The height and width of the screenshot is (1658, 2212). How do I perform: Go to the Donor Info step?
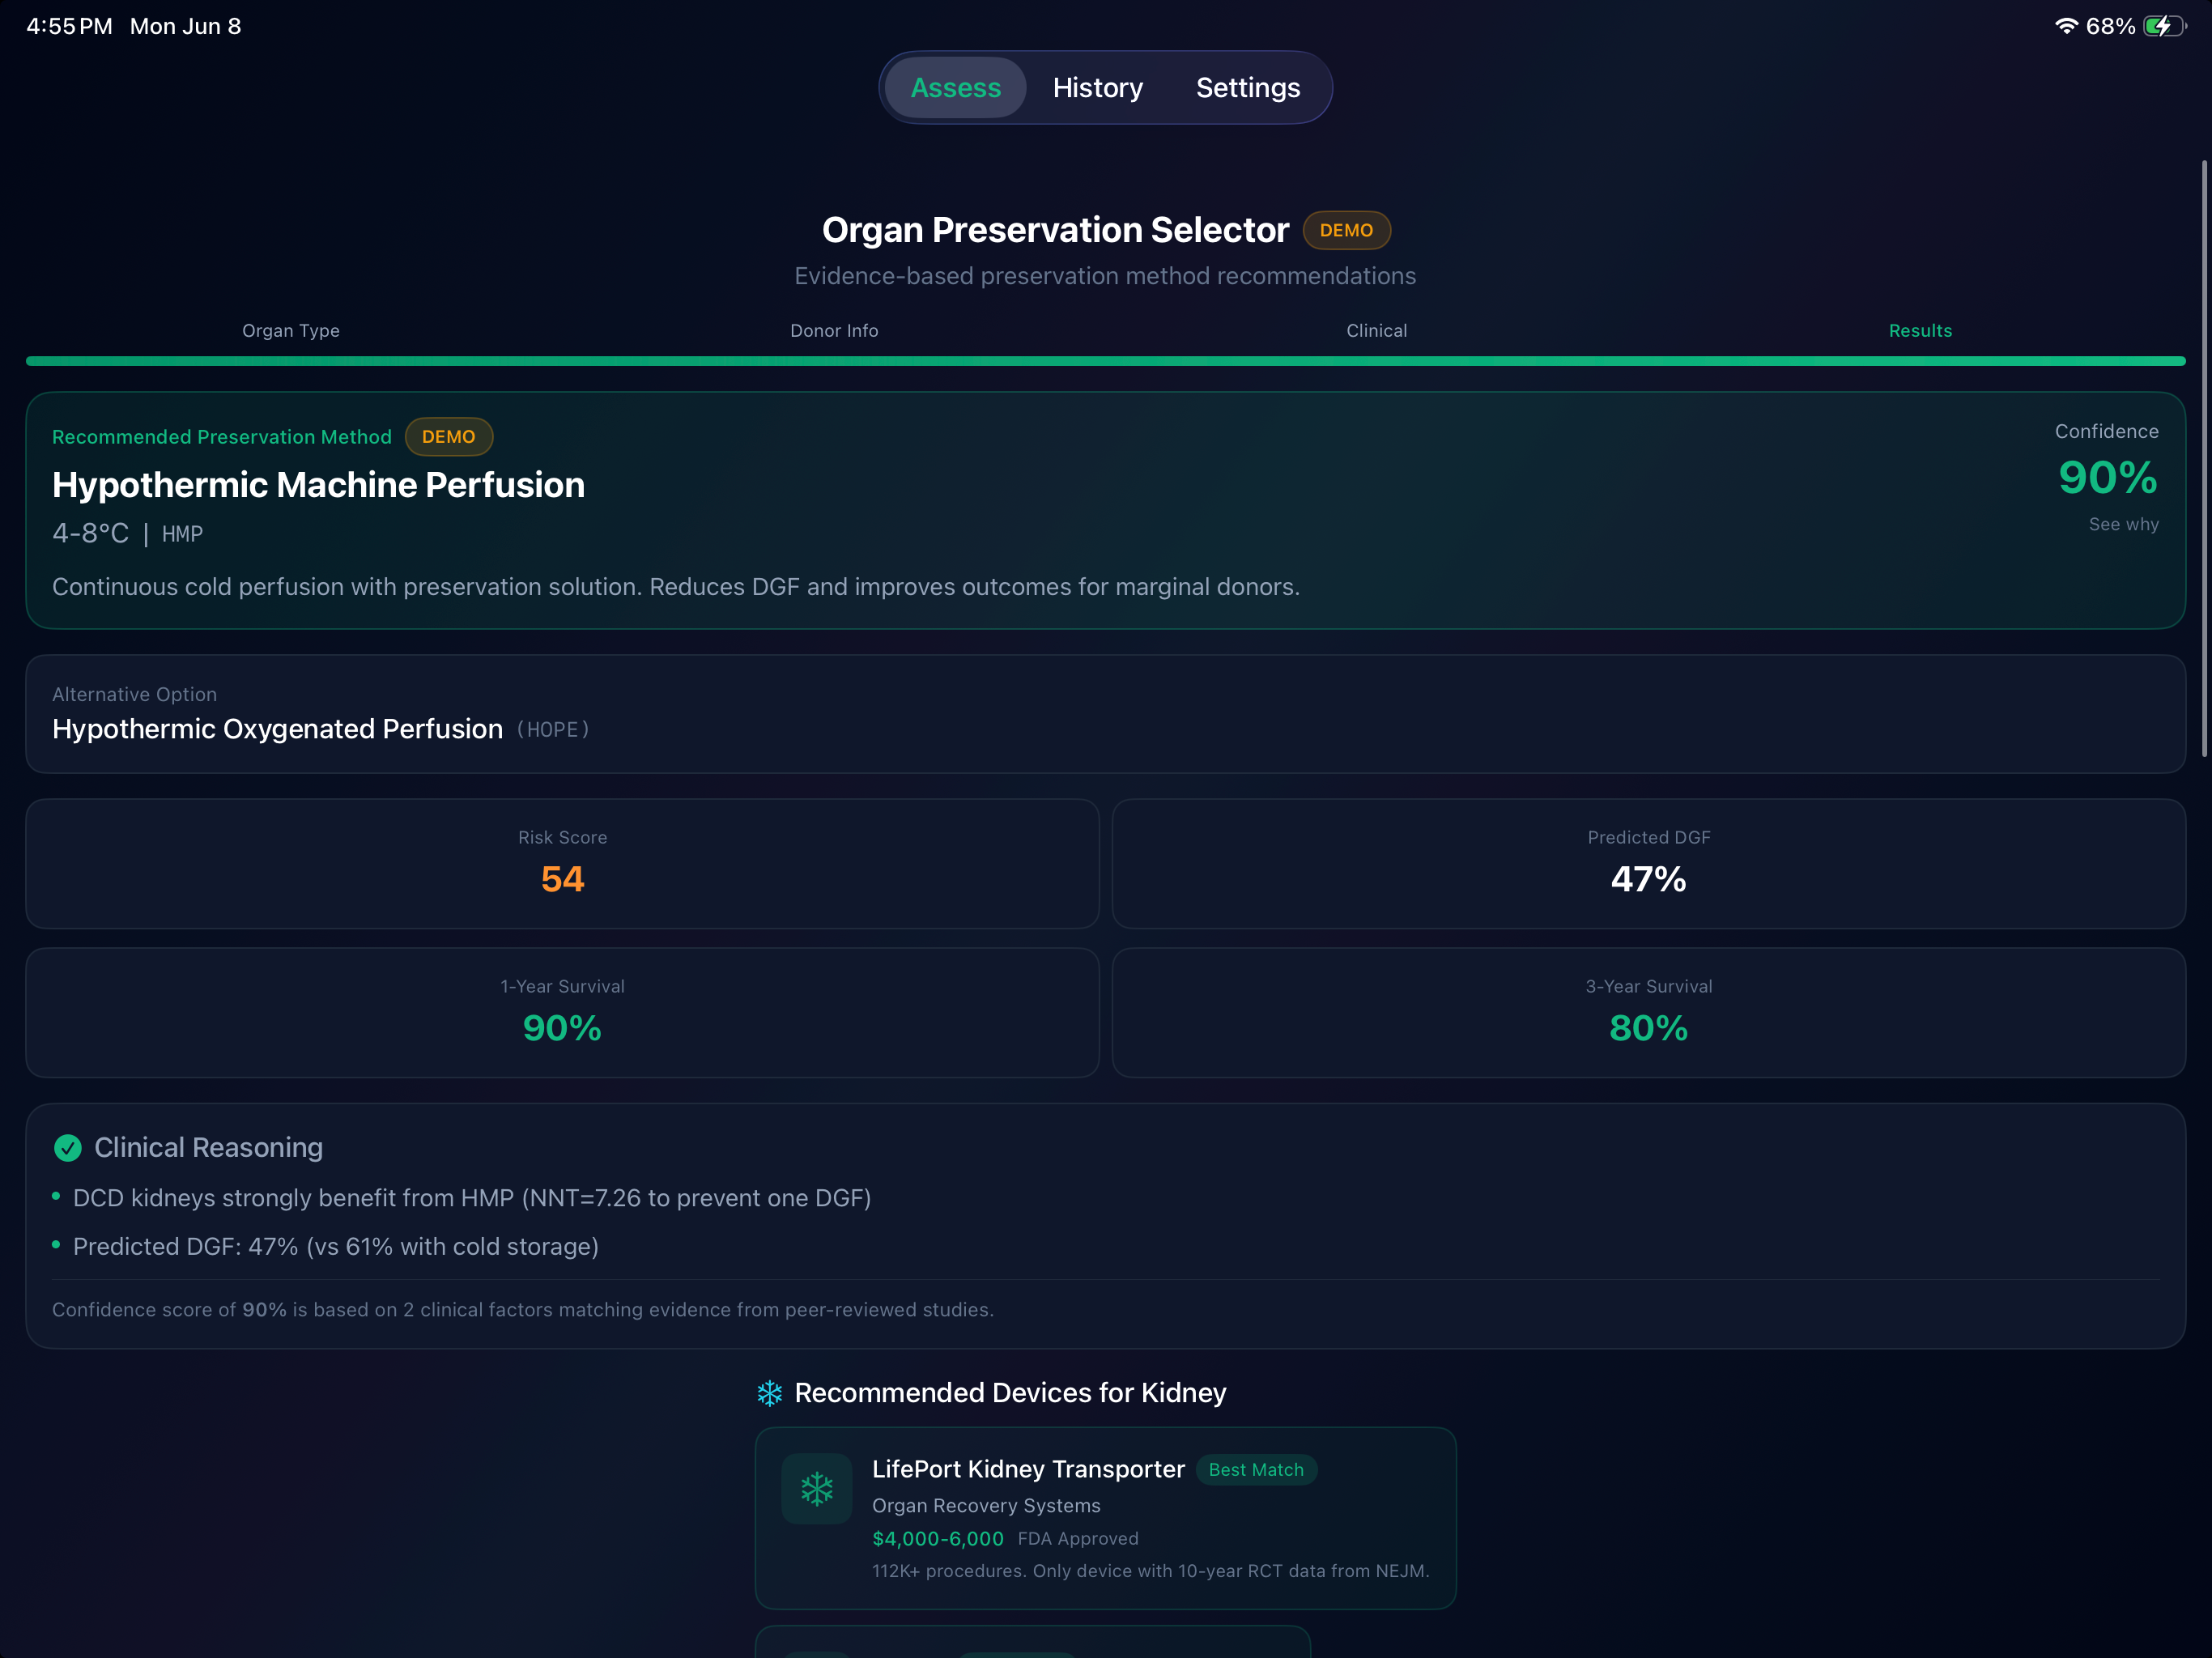click(834, 330)
